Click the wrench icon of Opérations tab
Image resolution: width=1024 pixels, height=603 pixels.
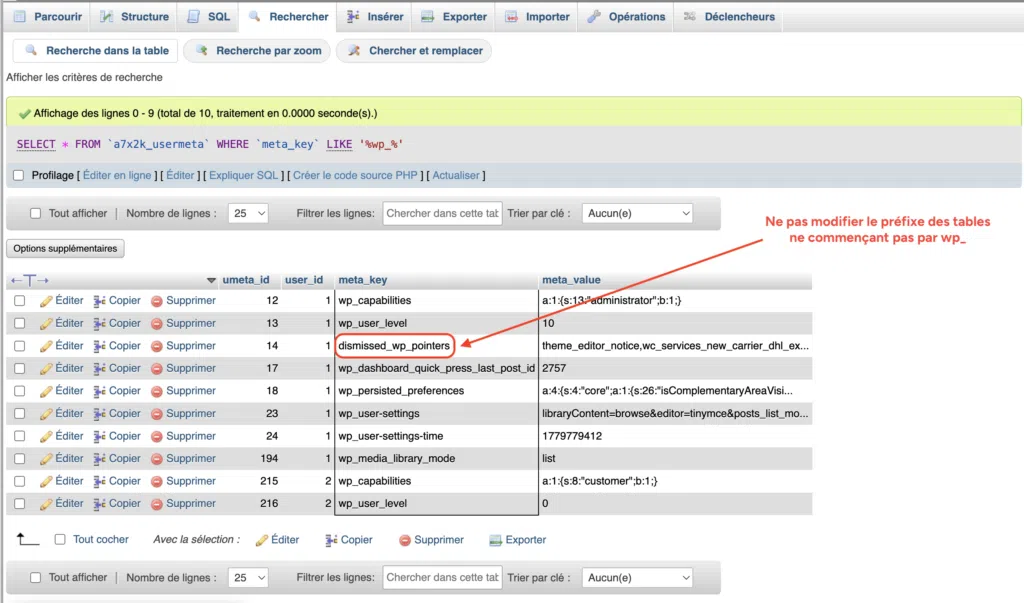click(594, 16)
